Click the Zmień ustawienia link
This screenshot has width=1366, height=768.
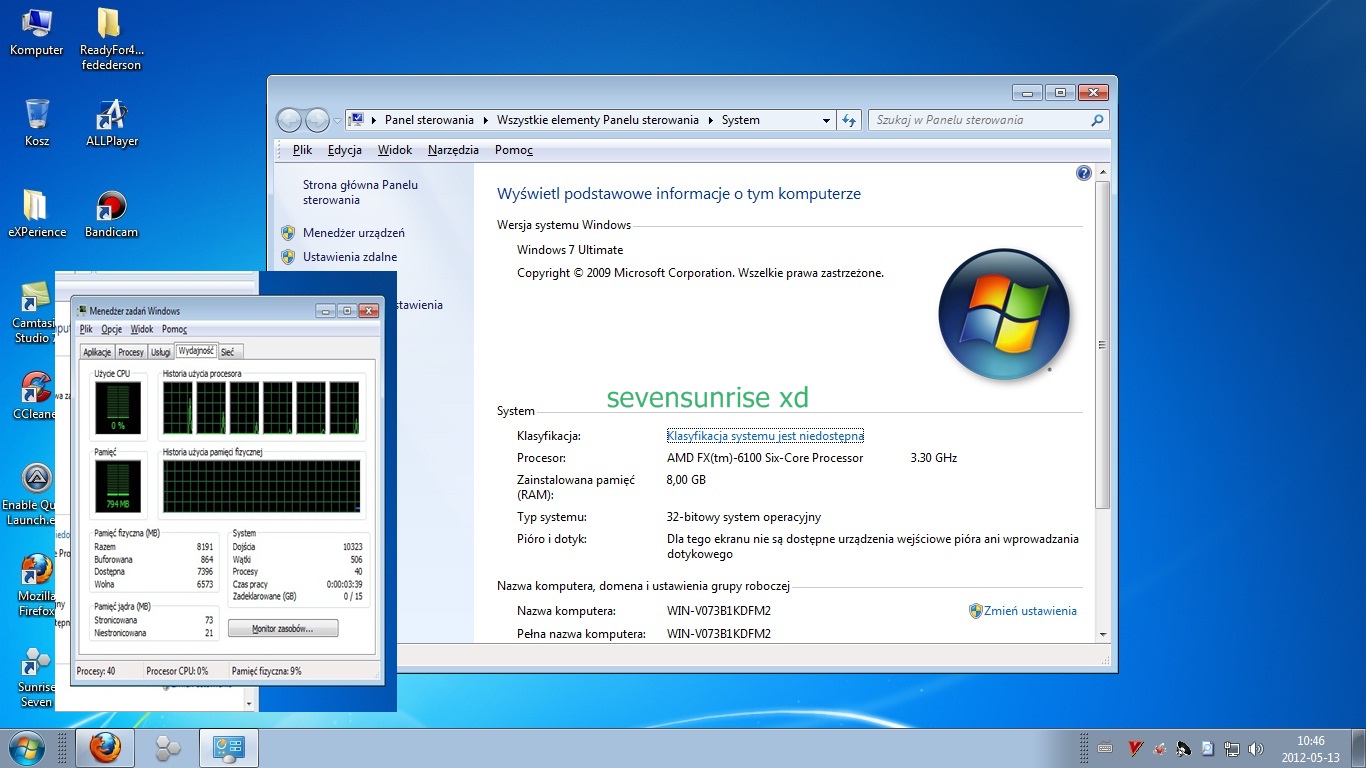(x=1030, y=611)
